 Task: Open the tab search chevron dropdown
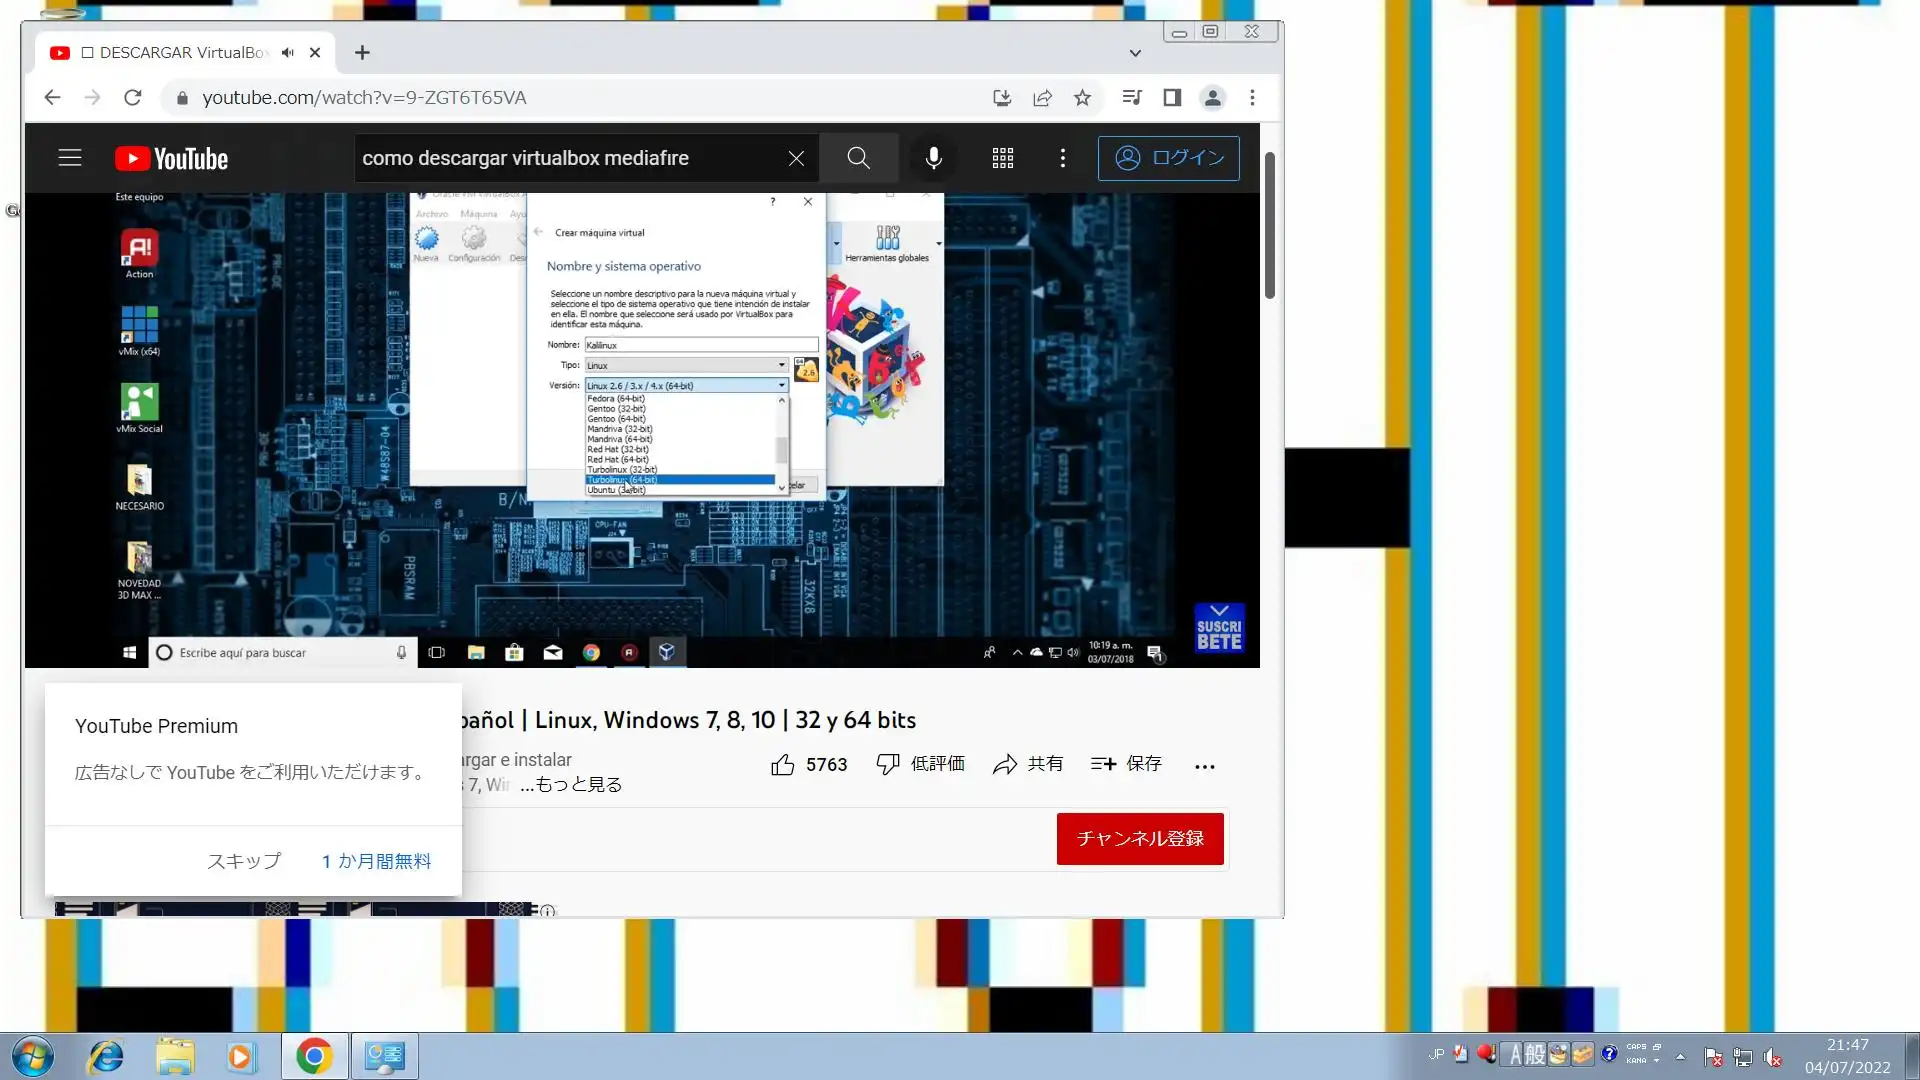tap(1135, 53)
